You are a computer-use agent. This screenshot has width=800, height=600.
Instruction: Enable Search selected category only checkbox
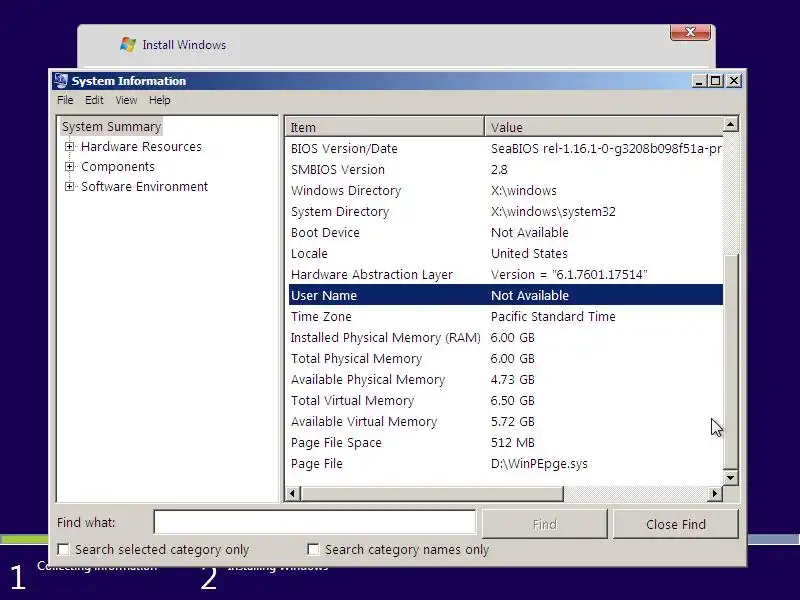63,549
